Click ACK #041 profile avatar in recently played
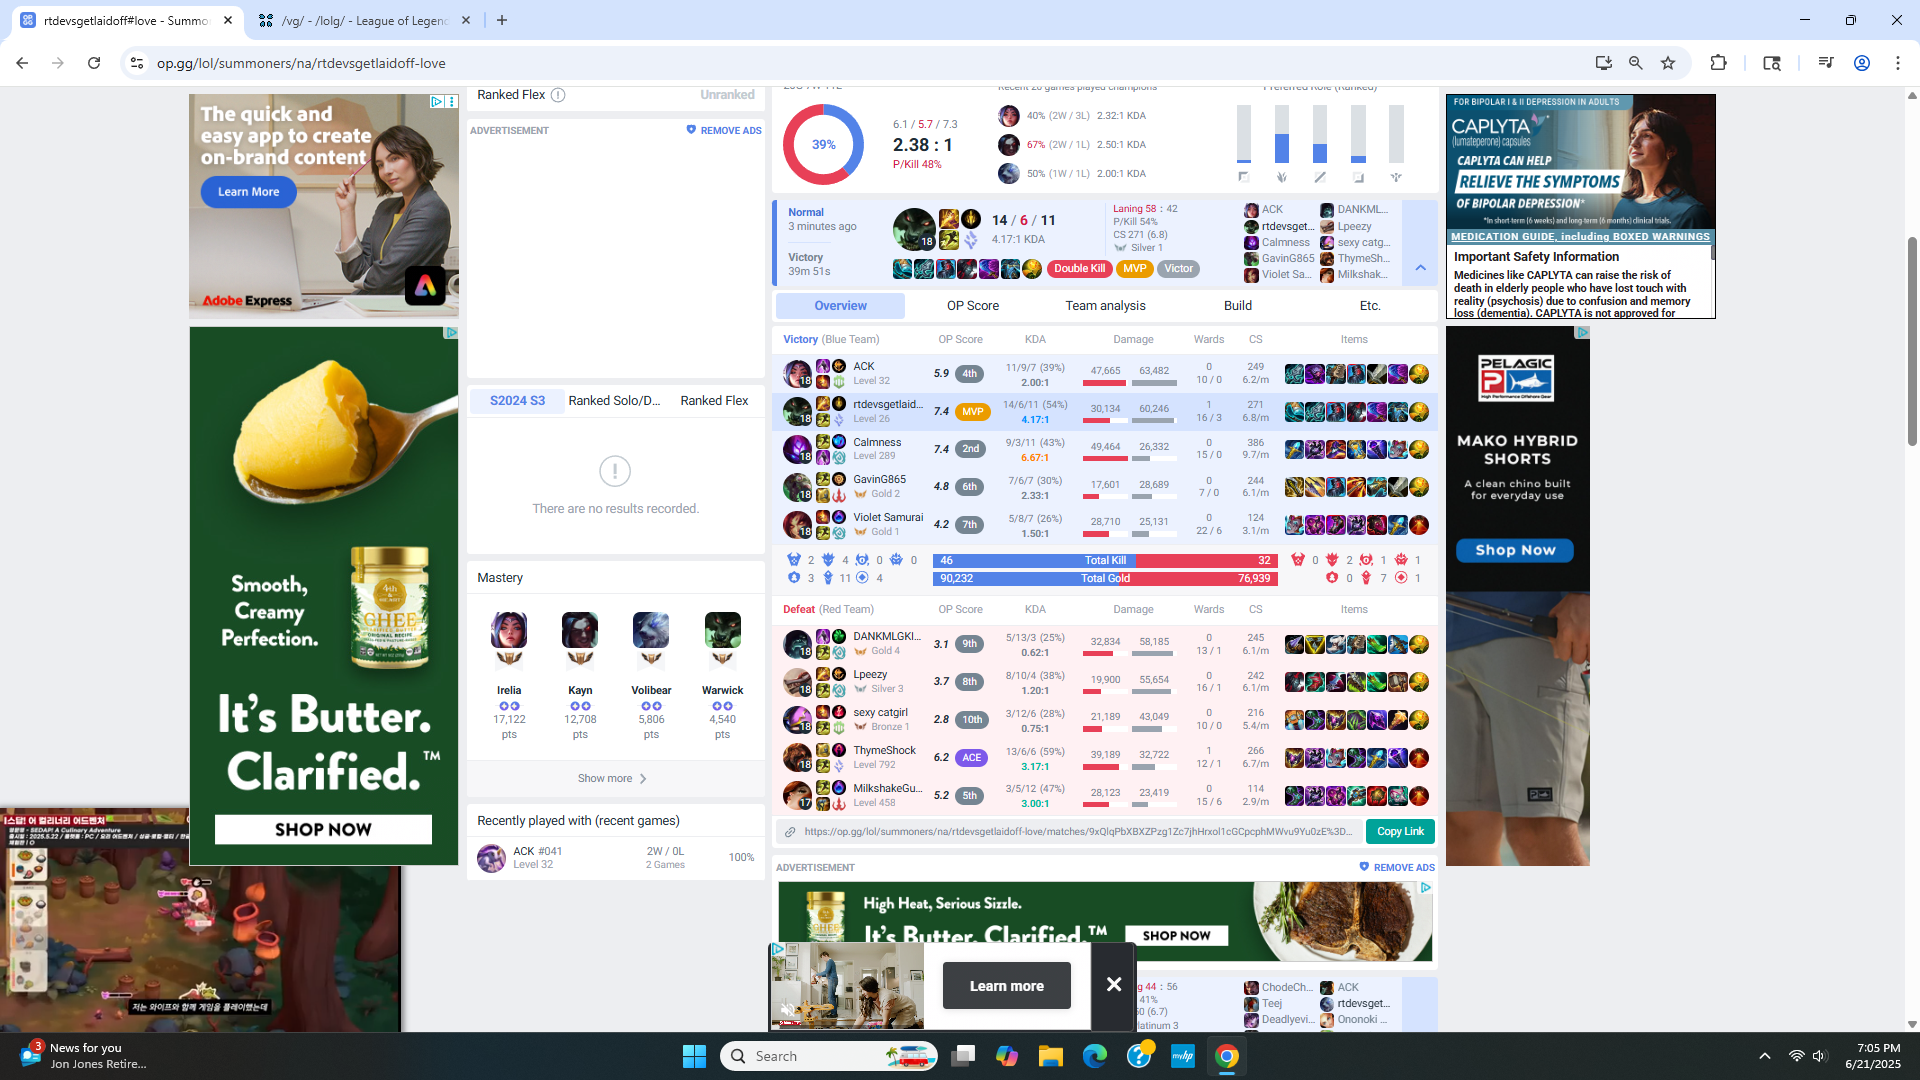This screenshot has height=1080, width=1920. [491, 858]
